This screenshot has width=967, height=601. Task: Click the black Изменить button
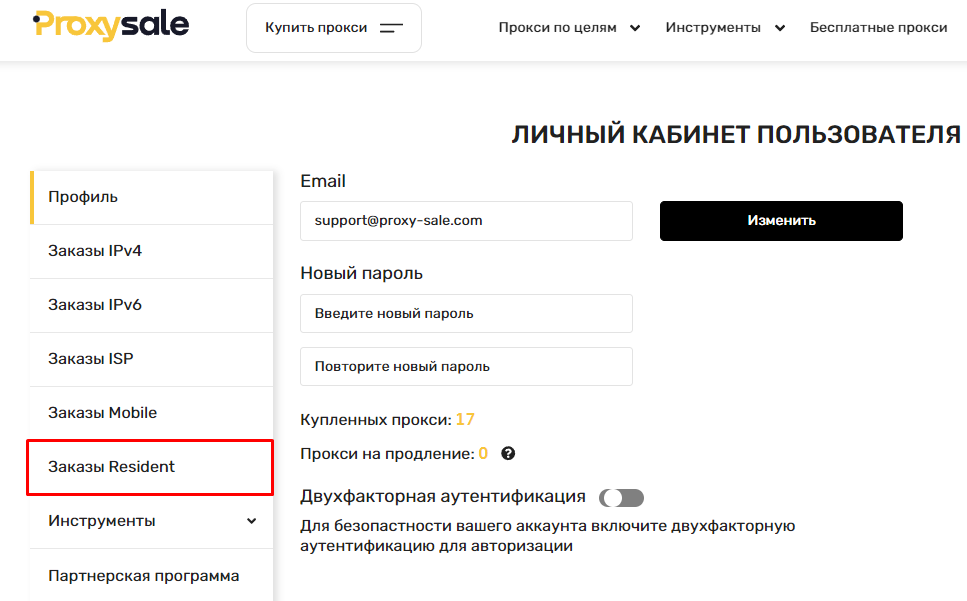coord(781,221)
